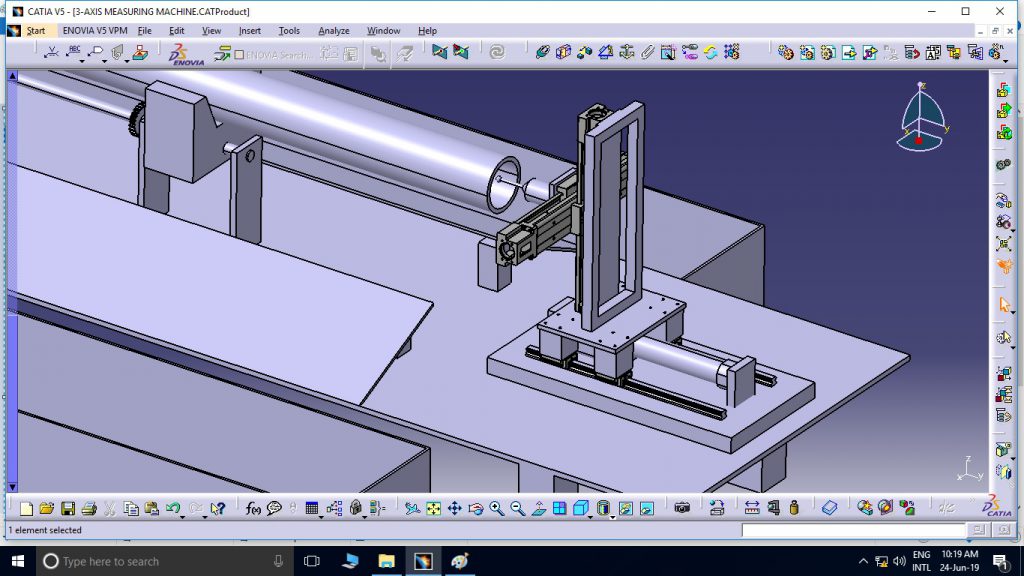Click the New document icon
This screenshot has width=1024, height=576.
[26, 508]
